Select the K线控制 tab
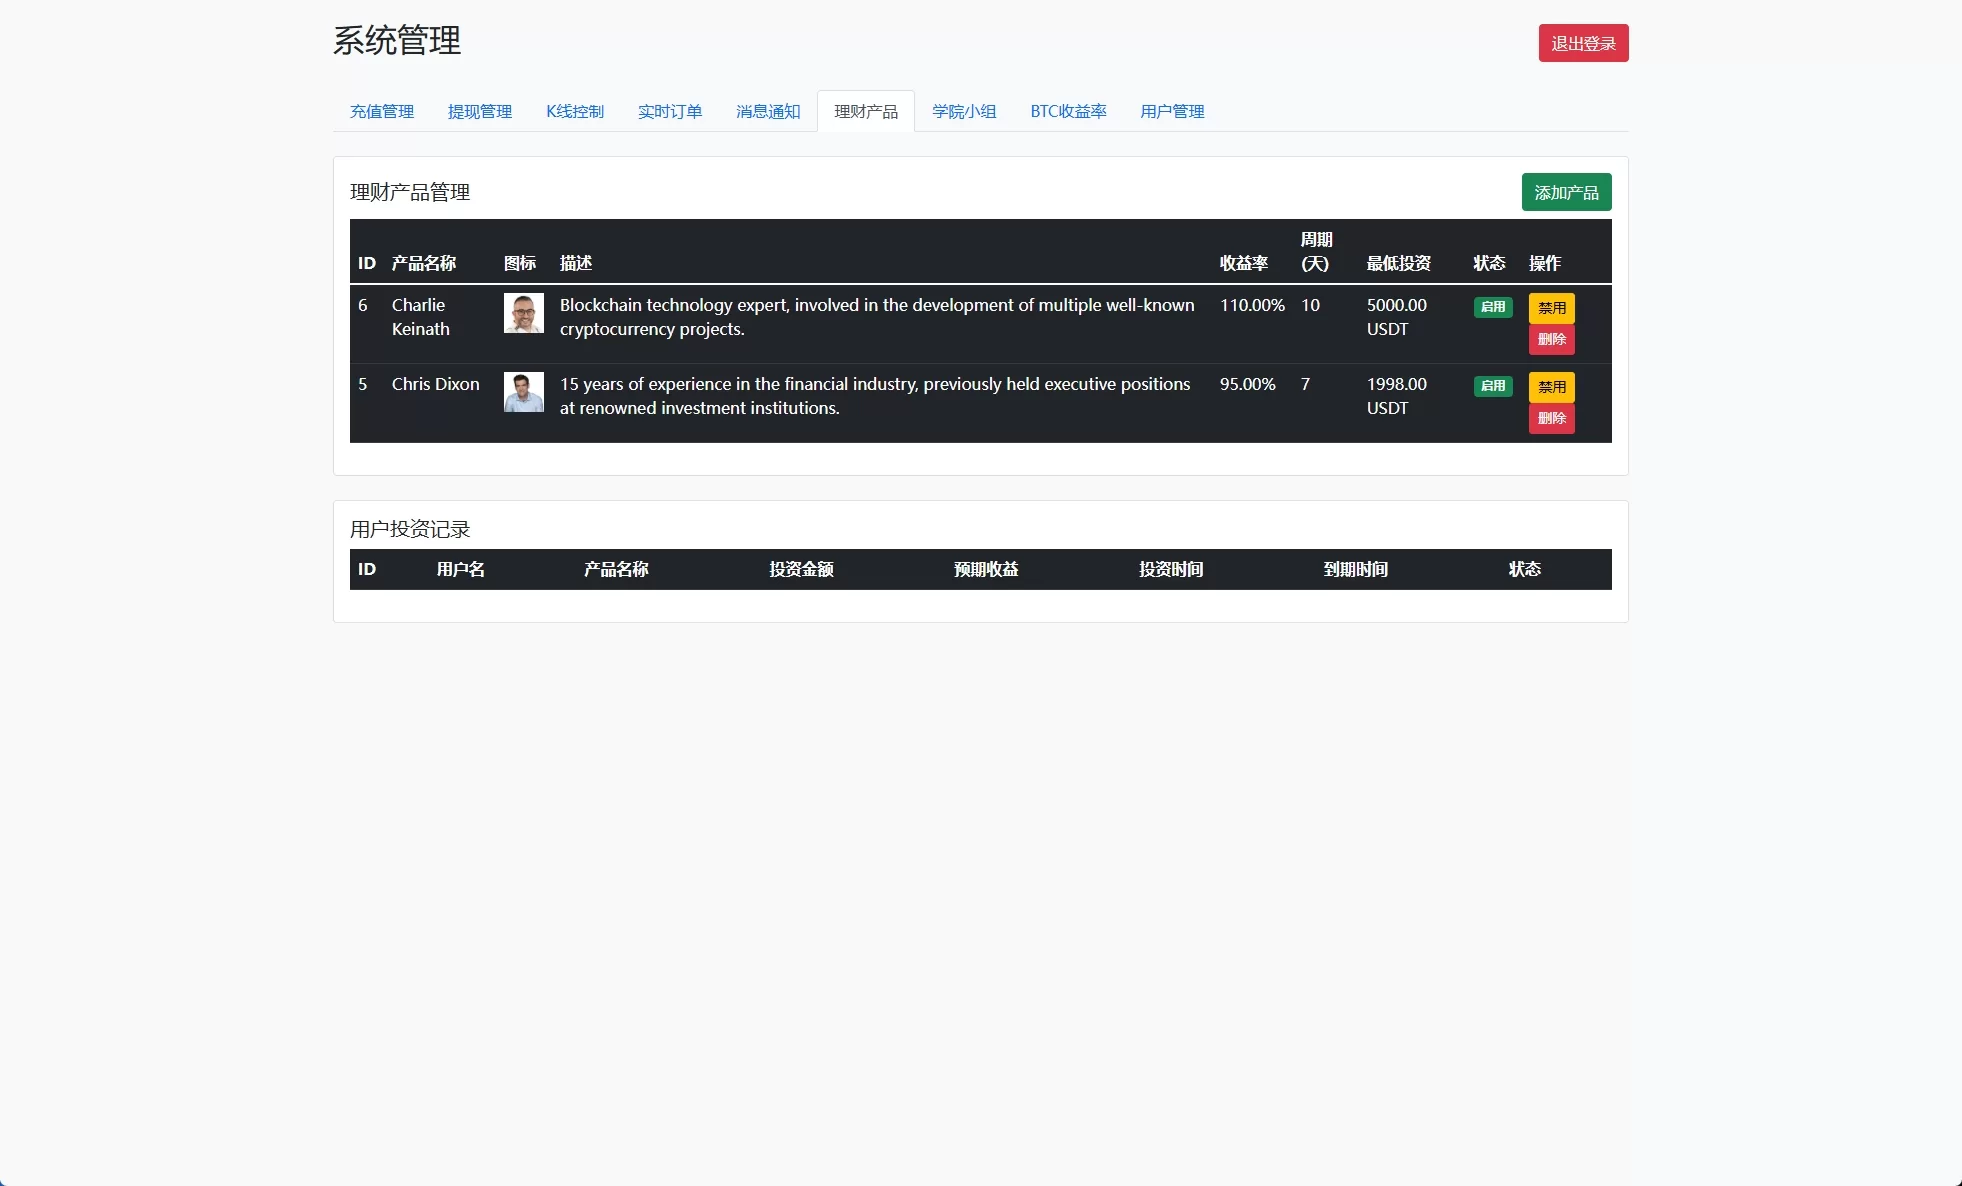Screen dimensions: 1962x1186 [575, 112]
